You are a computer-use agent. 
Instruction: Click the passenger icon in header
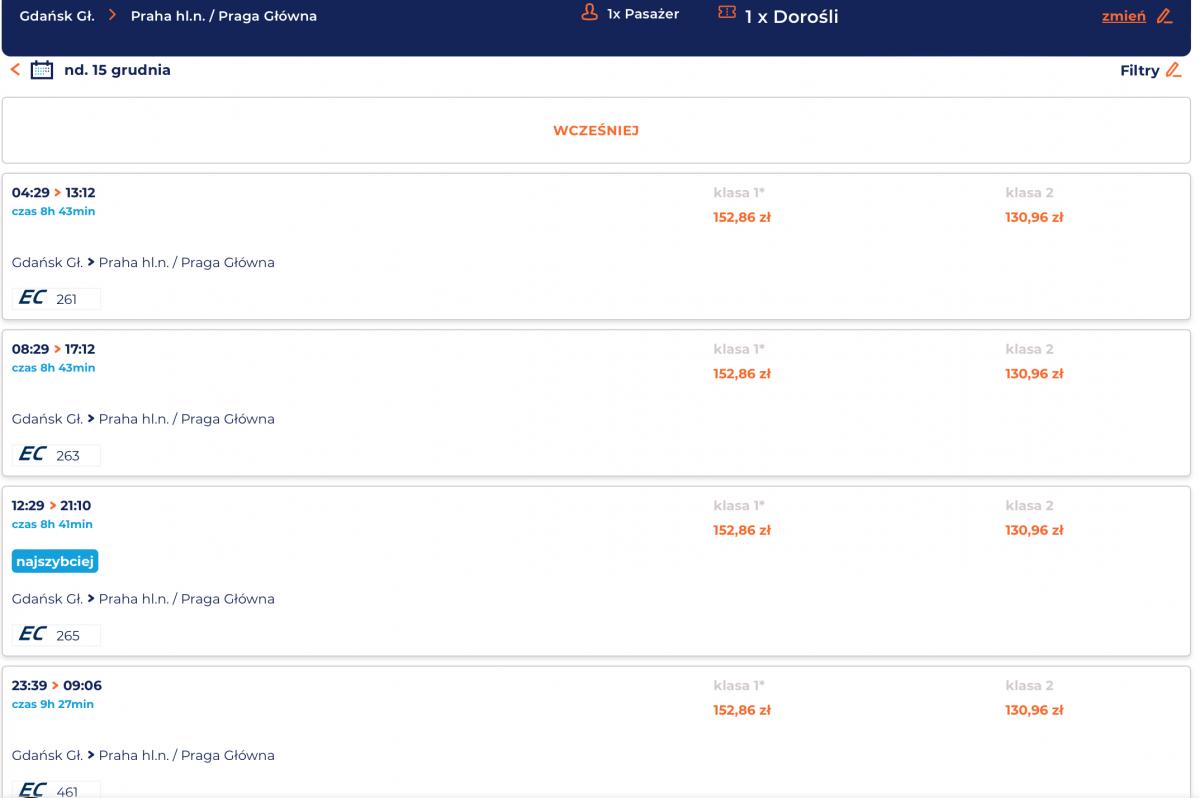tap(589, 14)
